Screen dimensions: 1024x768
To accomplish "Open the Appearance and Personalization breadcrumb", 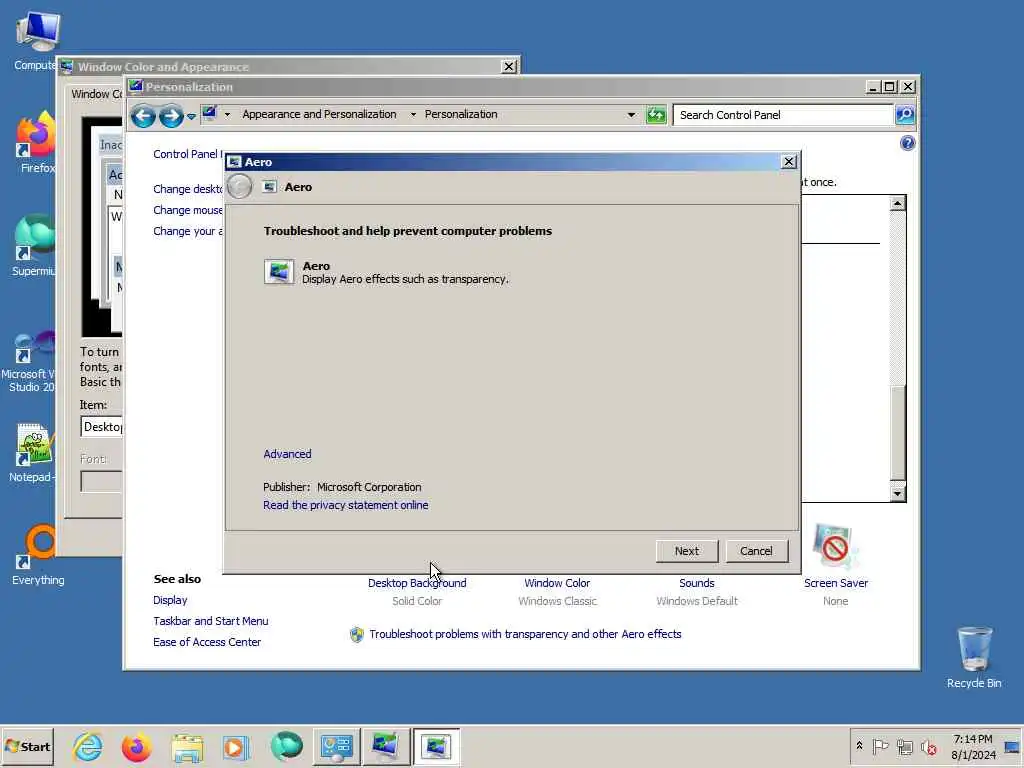I will click(319, 114).
